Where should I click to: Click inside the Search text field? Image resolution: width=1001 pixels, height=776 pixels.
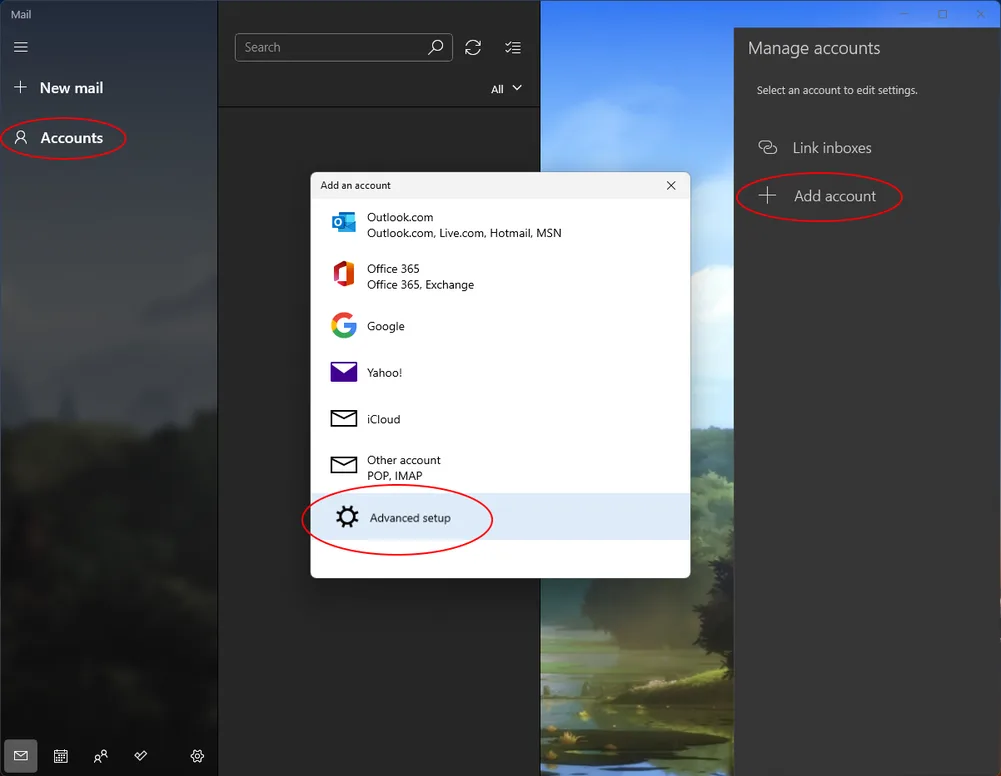click(328, 47)
